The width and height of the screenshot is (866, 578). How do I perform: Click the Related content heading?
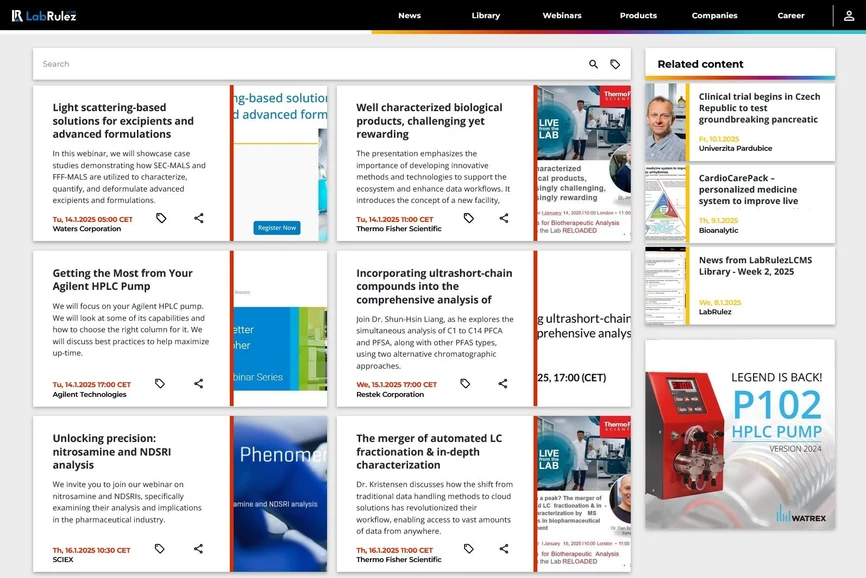tap(700, 64)
